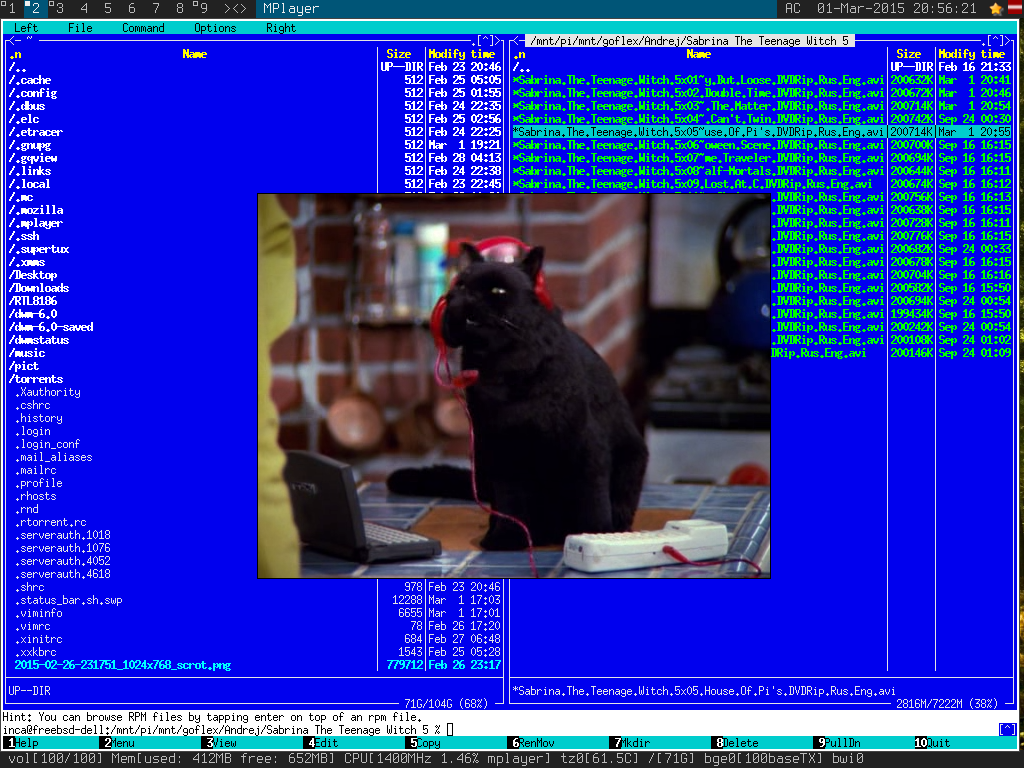Select the /torrents directory
1024x768 pixels.
click(x=133, y=379)
